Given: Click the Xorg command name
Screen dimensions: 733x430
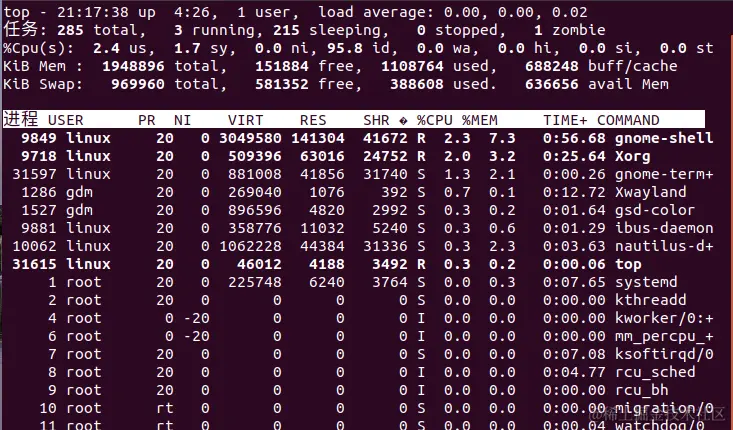Looking at the screenshot, I should [x=632, y=156].
